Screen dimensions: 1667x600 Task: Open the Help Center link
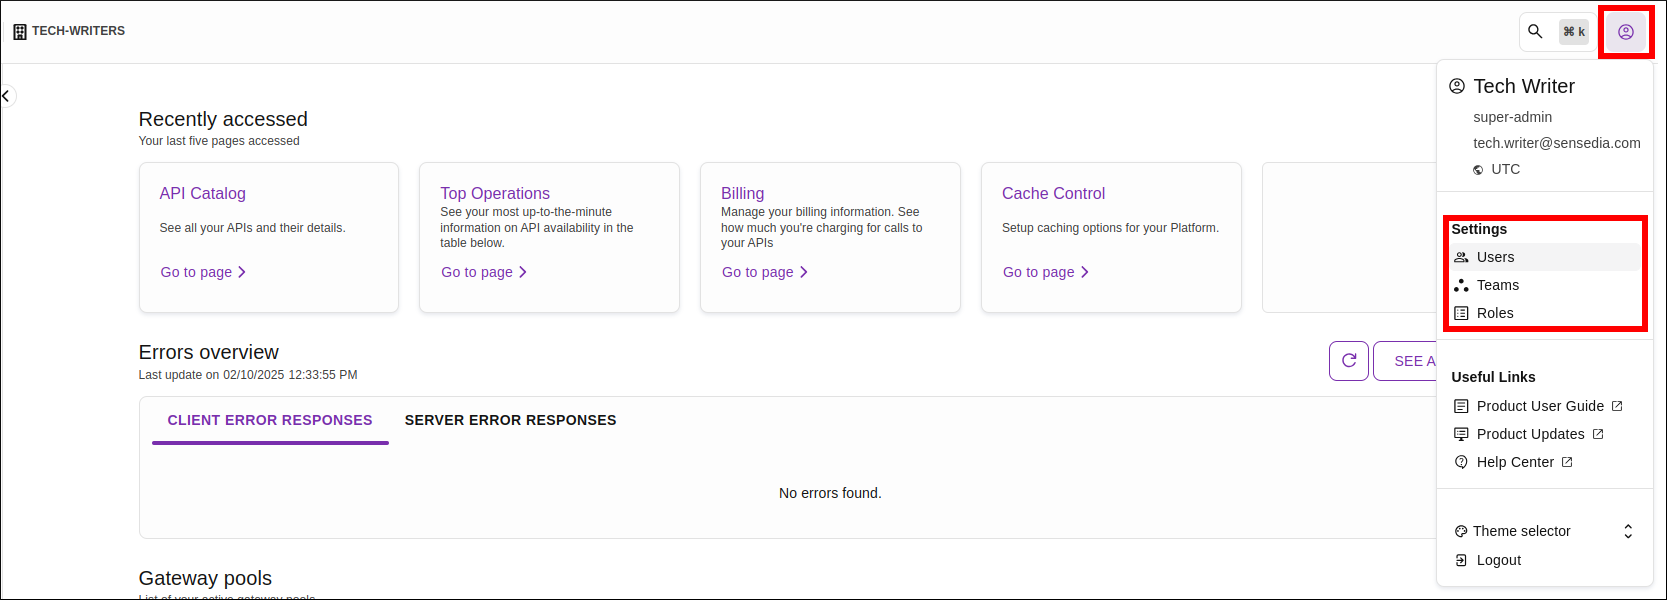(x=1515, y=462)
